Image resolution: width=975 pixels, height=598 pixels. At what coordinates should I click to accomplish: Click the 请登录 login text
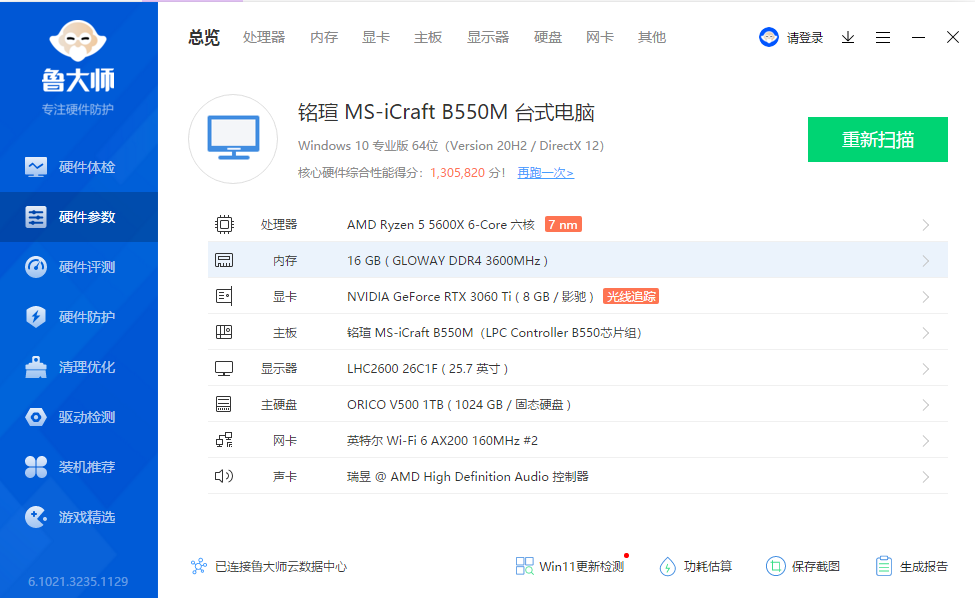805,38
